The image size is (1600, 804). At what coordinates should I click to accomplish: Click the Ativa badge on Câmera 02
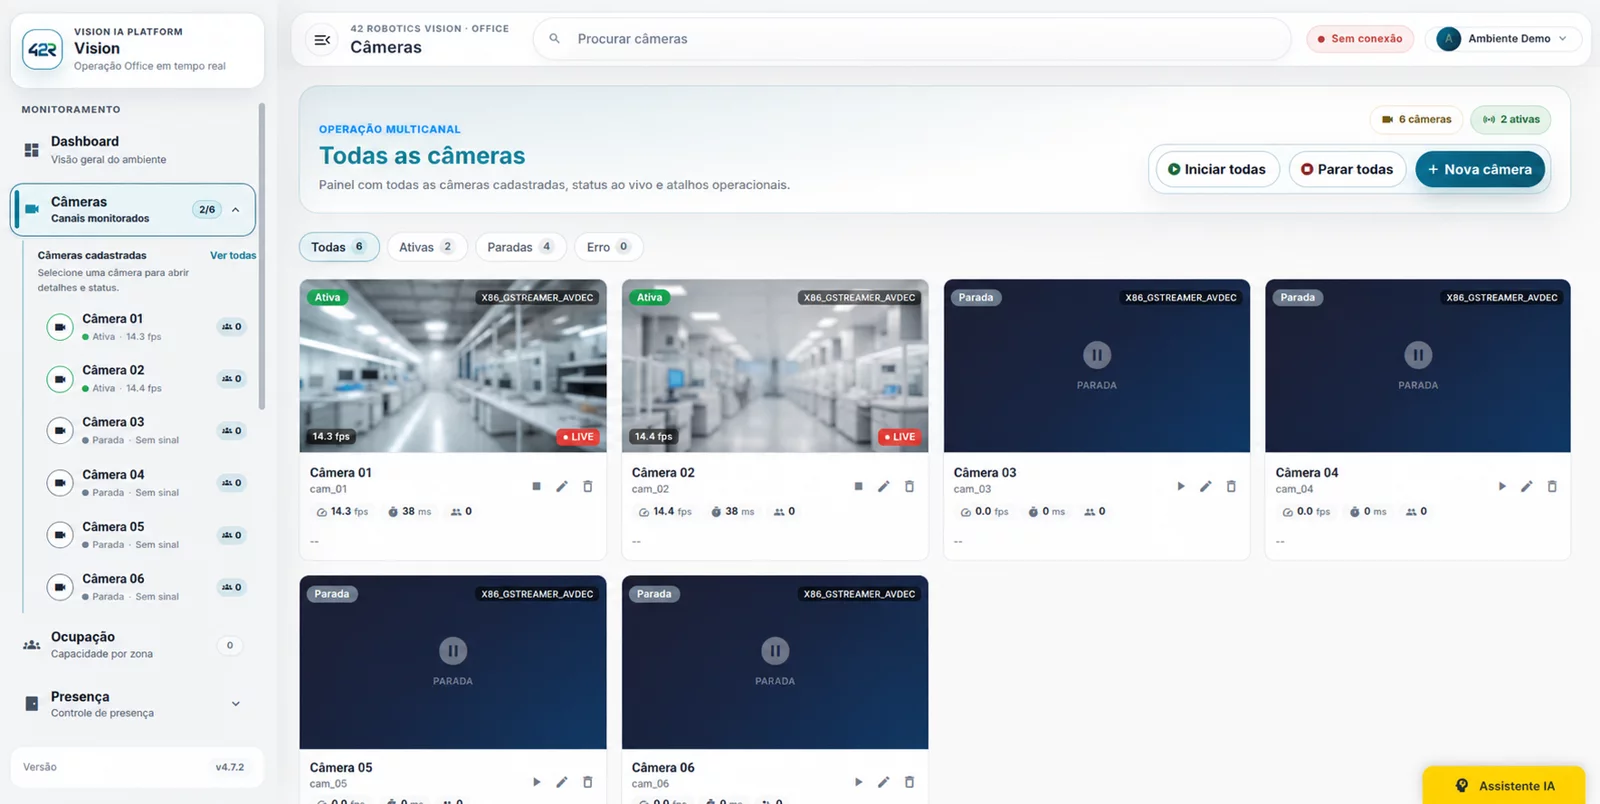[x=649, y=297]
